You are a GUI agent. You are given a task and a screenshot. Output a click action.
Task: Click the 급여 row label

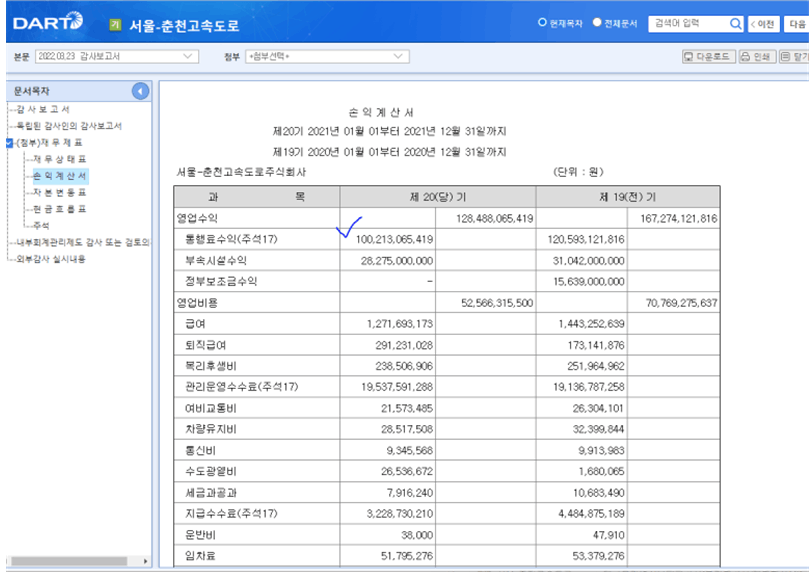coord(195,324)
